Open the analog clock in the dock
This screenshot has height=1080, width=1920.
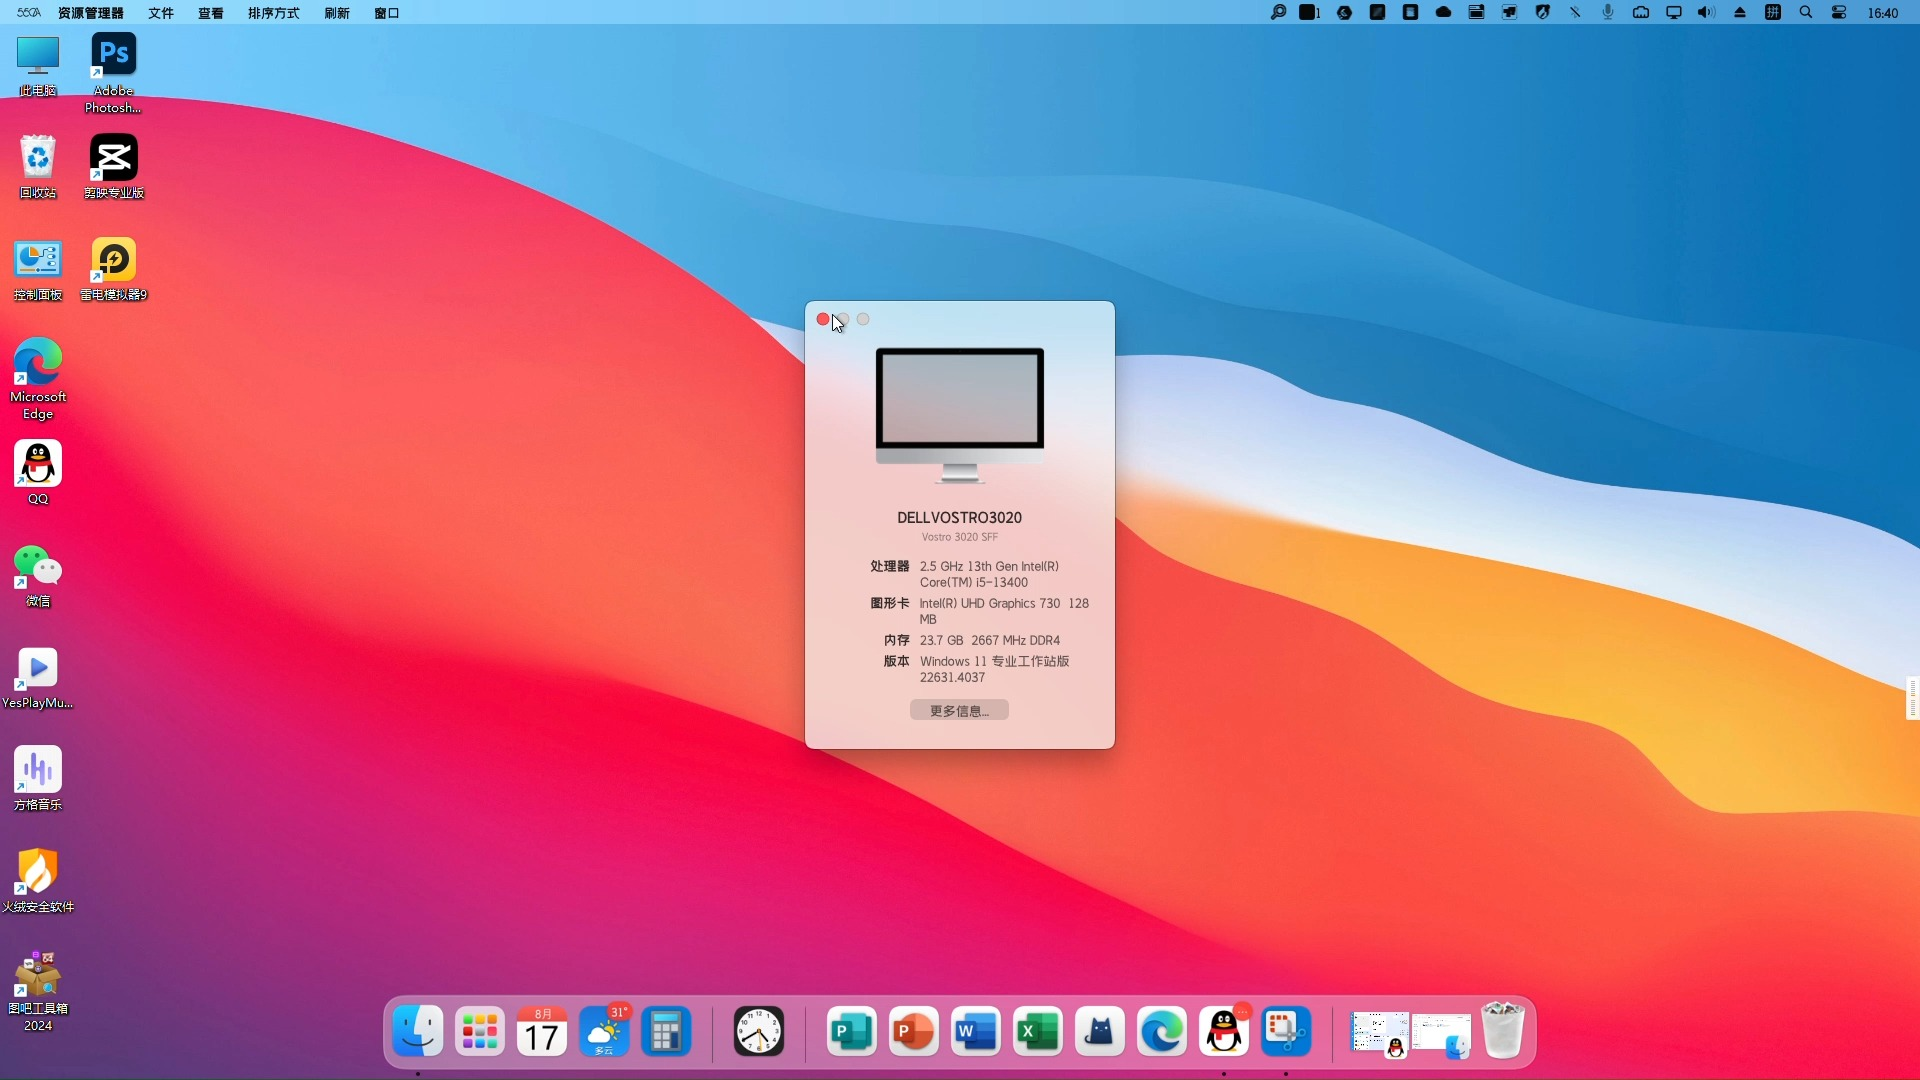[759, 1031]
